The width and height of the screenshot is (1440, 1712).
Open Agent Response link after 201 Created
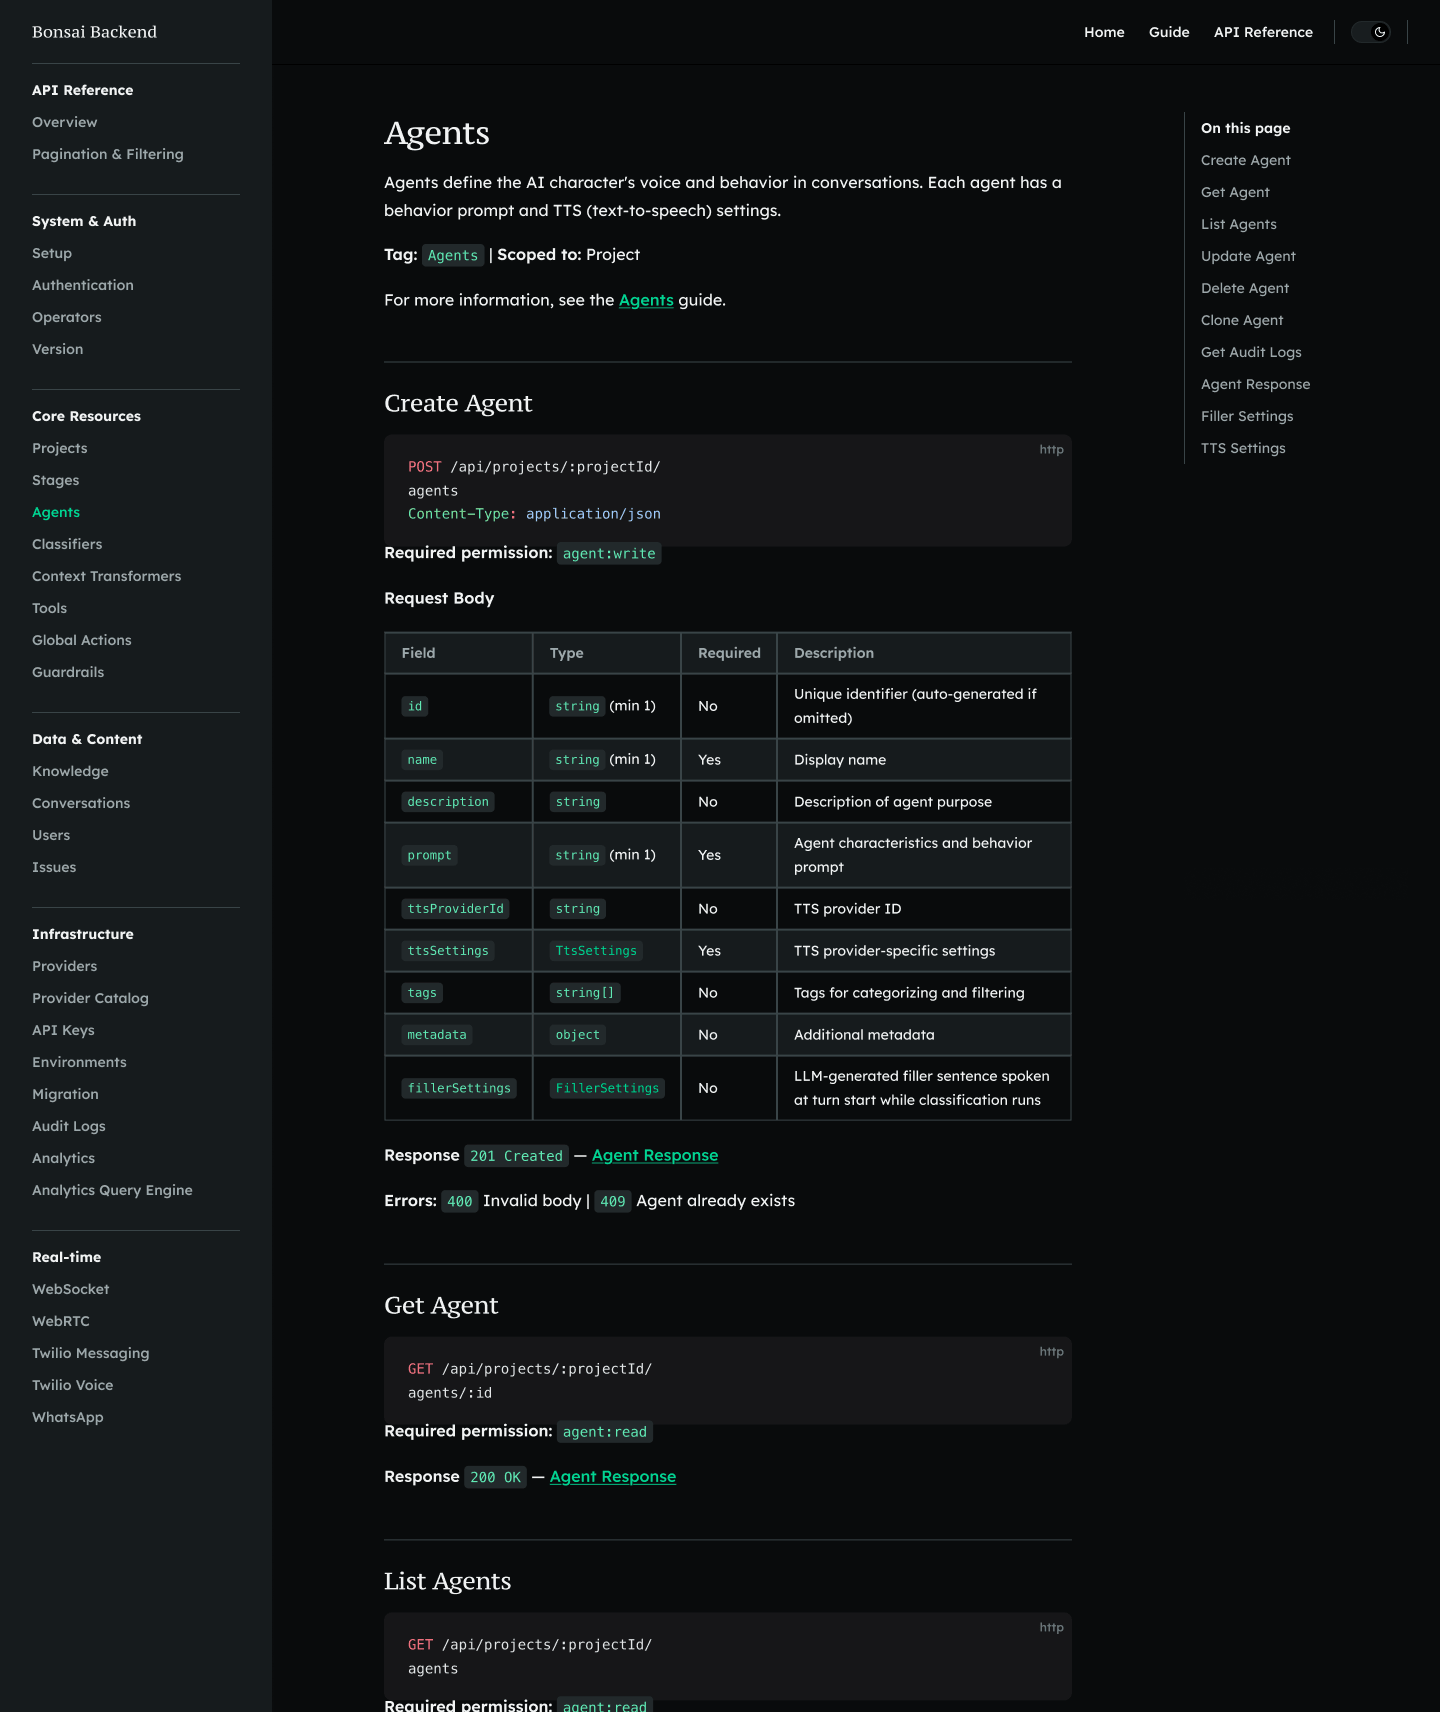[x=654, y=1155]
